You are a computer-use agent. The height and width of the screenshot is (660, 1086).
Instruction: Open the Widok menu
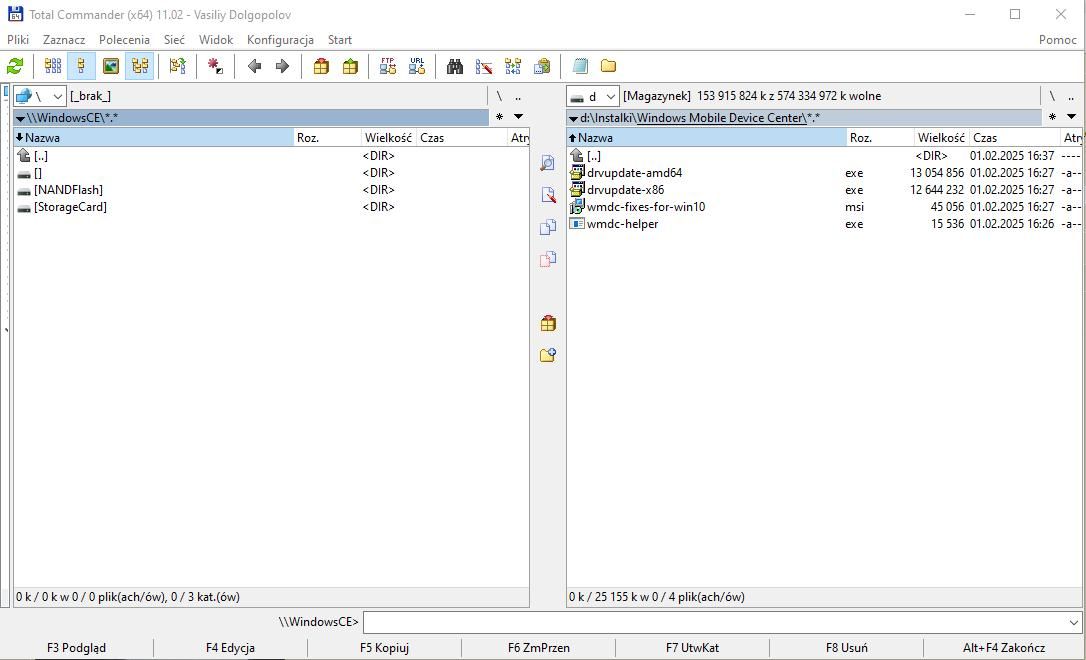[x=216, y=40]
